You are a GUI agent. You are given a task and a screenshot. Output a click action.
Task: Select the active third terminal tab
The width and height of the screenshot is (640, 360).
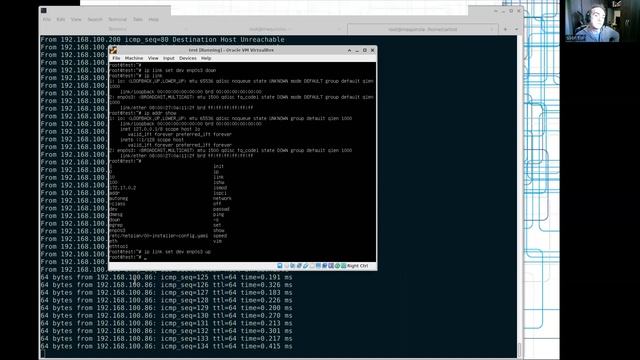click(422, 29)
